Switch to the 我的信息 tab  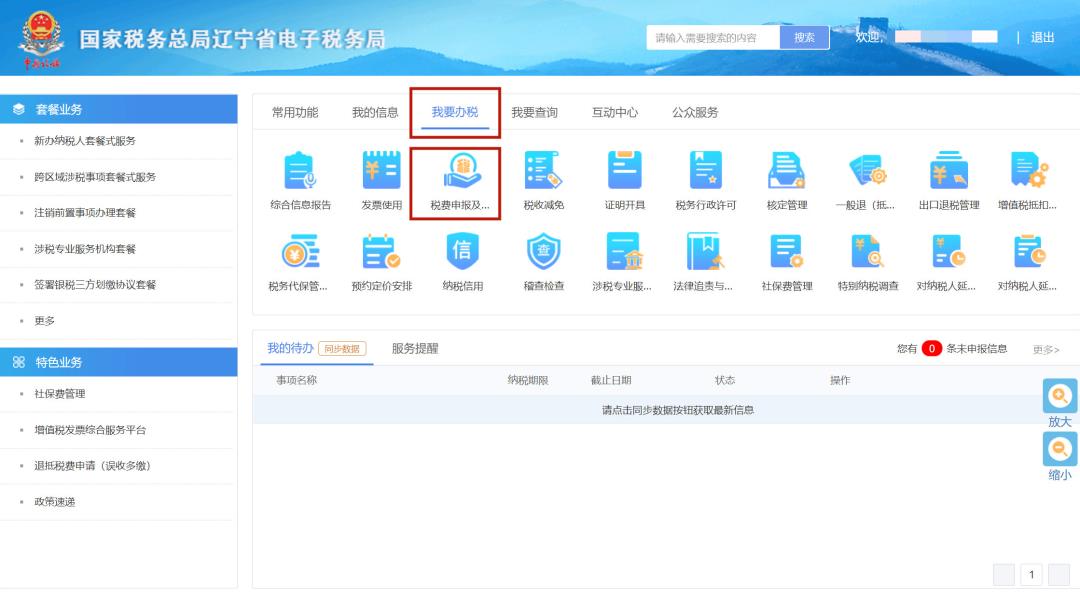(x=375, y=112)
